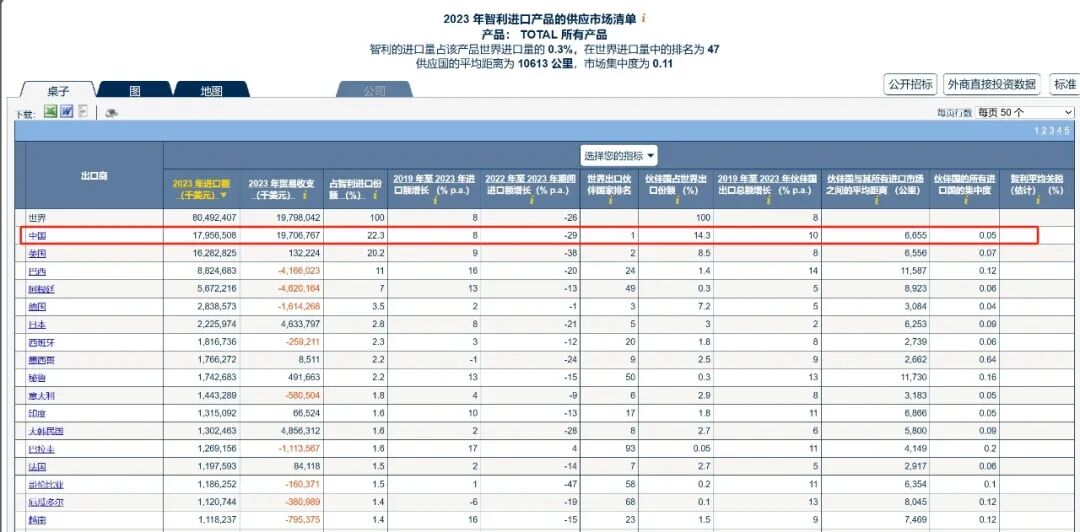Open the 印度 exporter link
Viewport: 1080px width, 532px height.
click(x=37, y=413)
